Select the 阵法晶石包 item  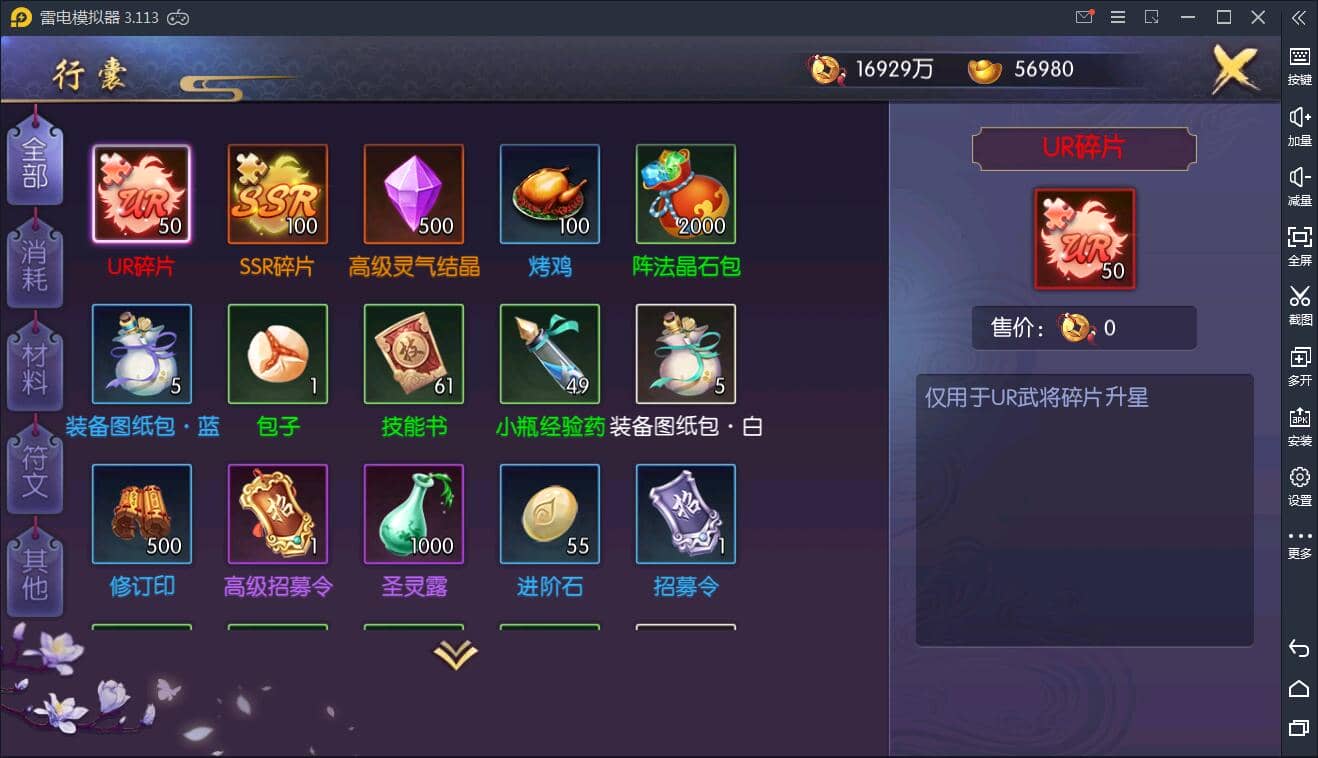685,194
